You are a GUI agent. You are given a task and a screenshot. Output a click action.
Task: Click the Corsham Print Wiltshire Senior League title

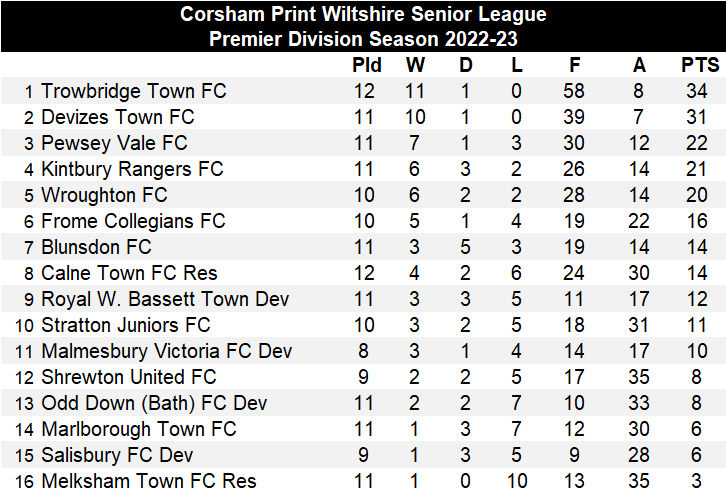pyautogui.click(x=363, y=14)
